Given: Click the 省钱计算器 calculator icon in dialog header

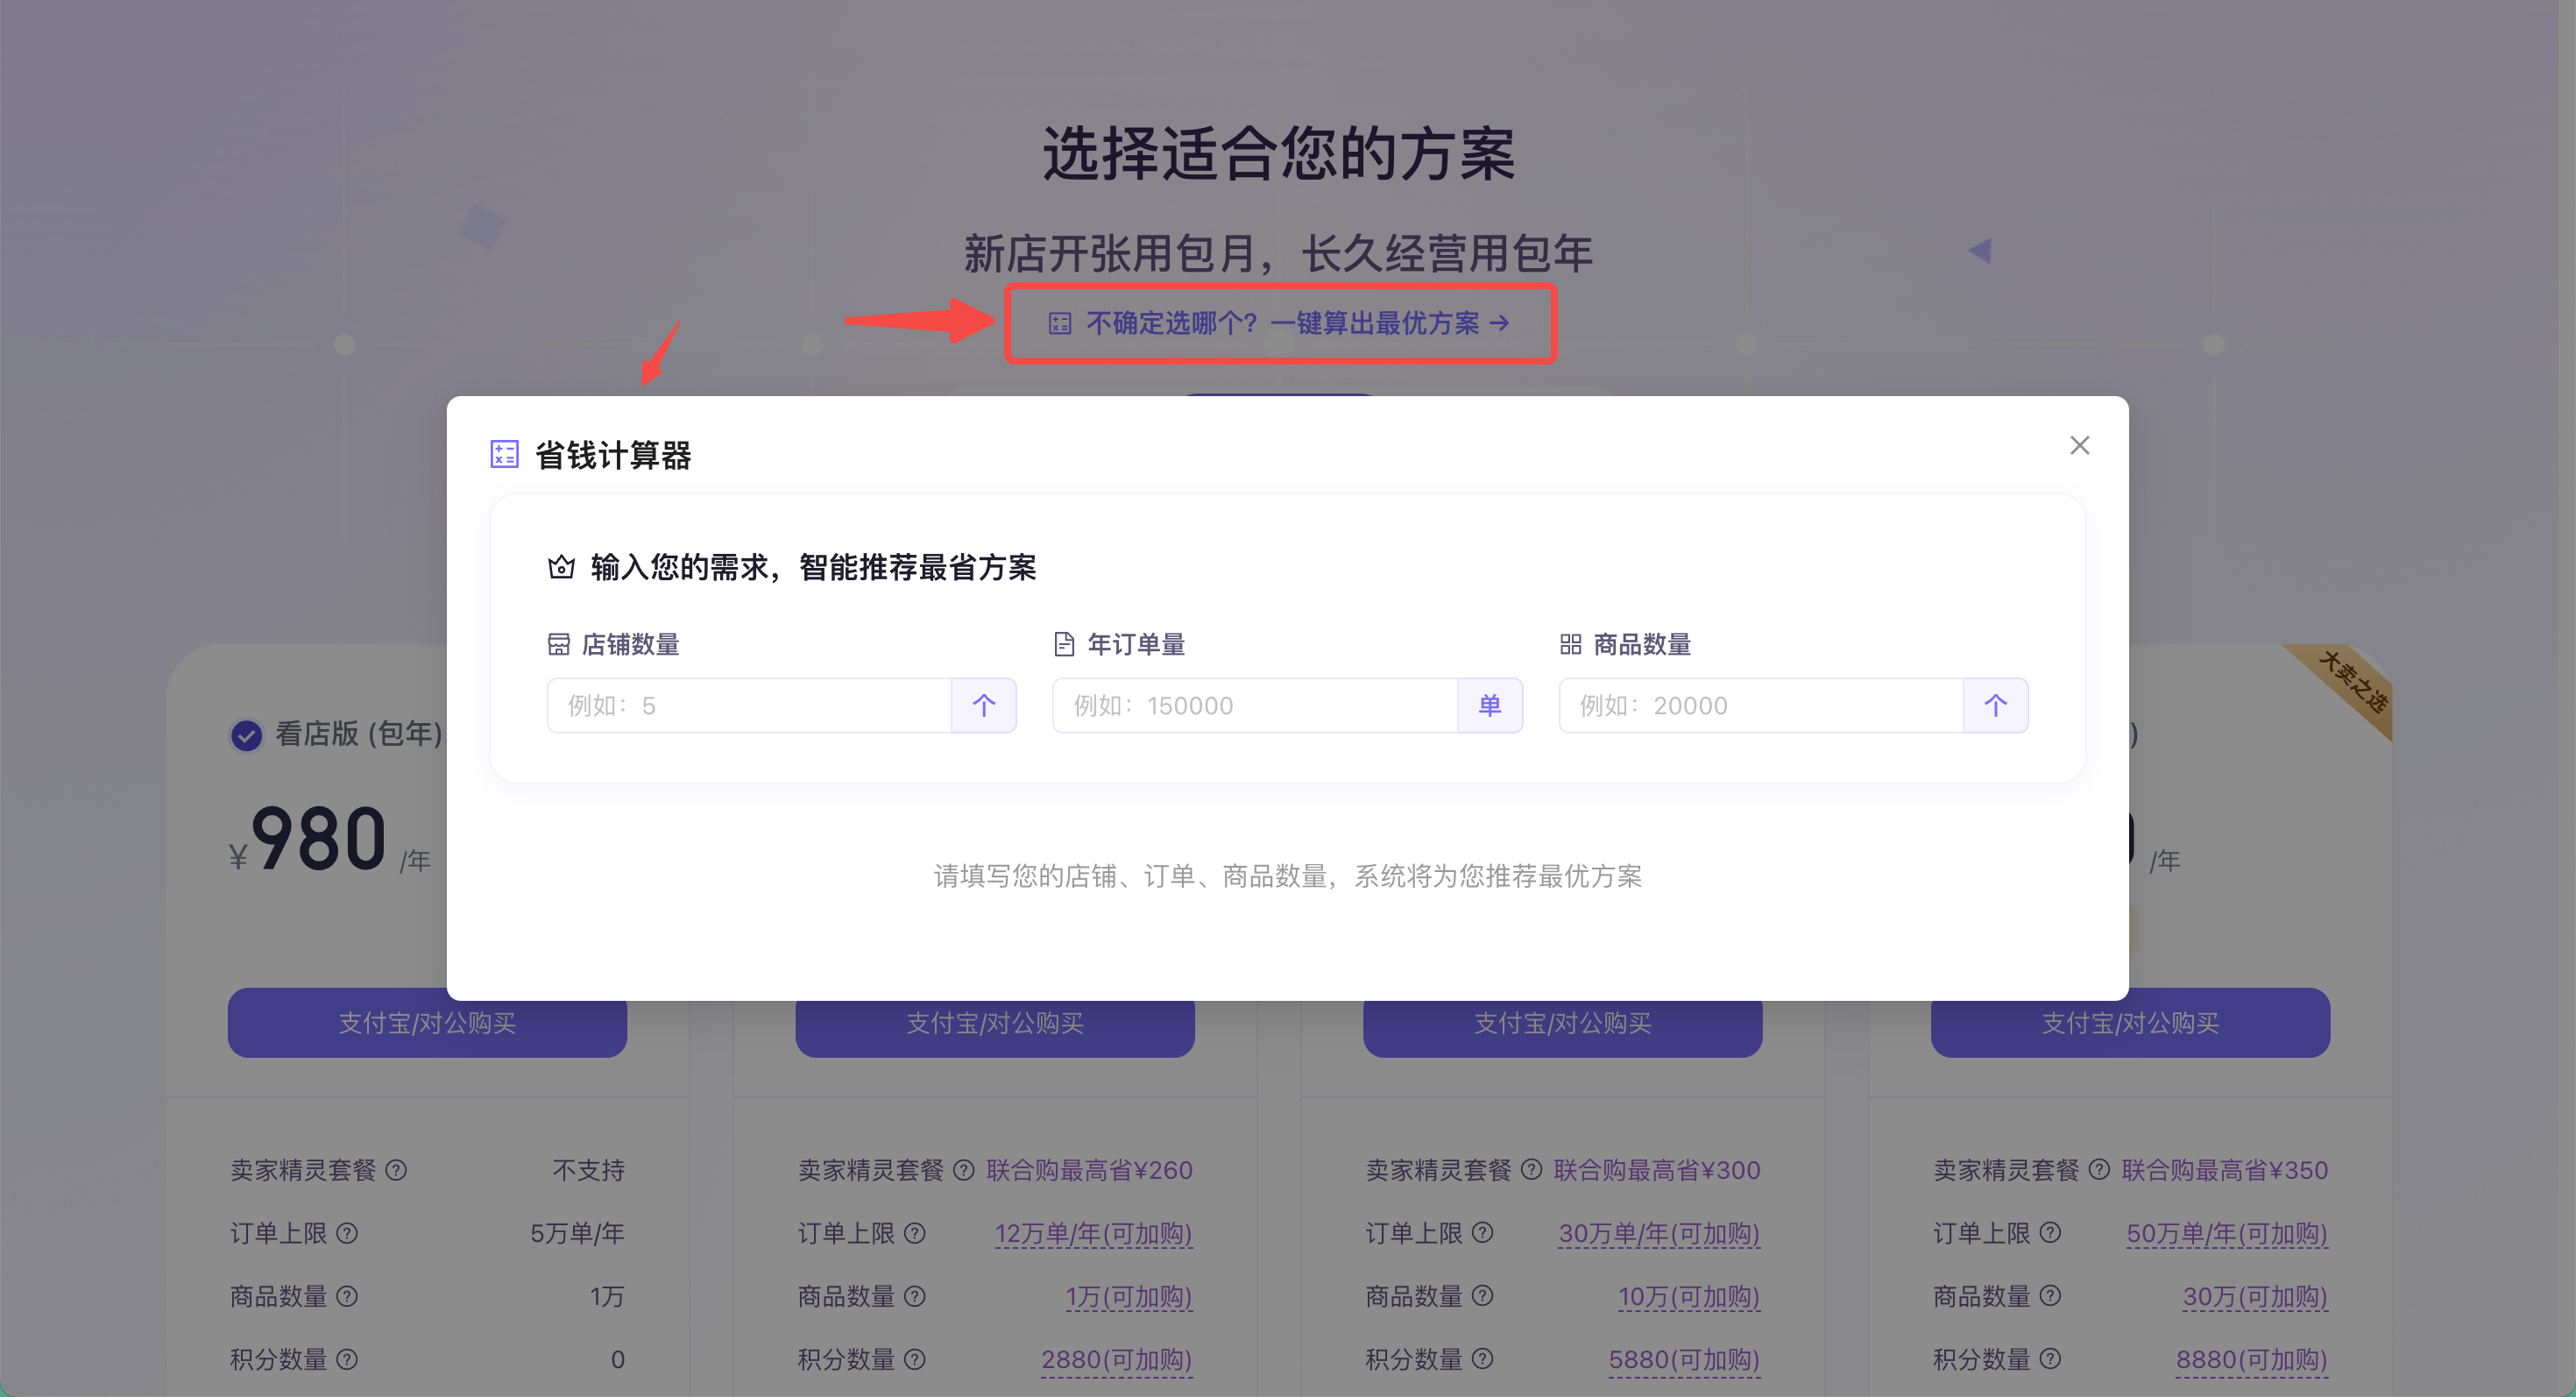Looking at the screenshot, I should click(504, 454).
